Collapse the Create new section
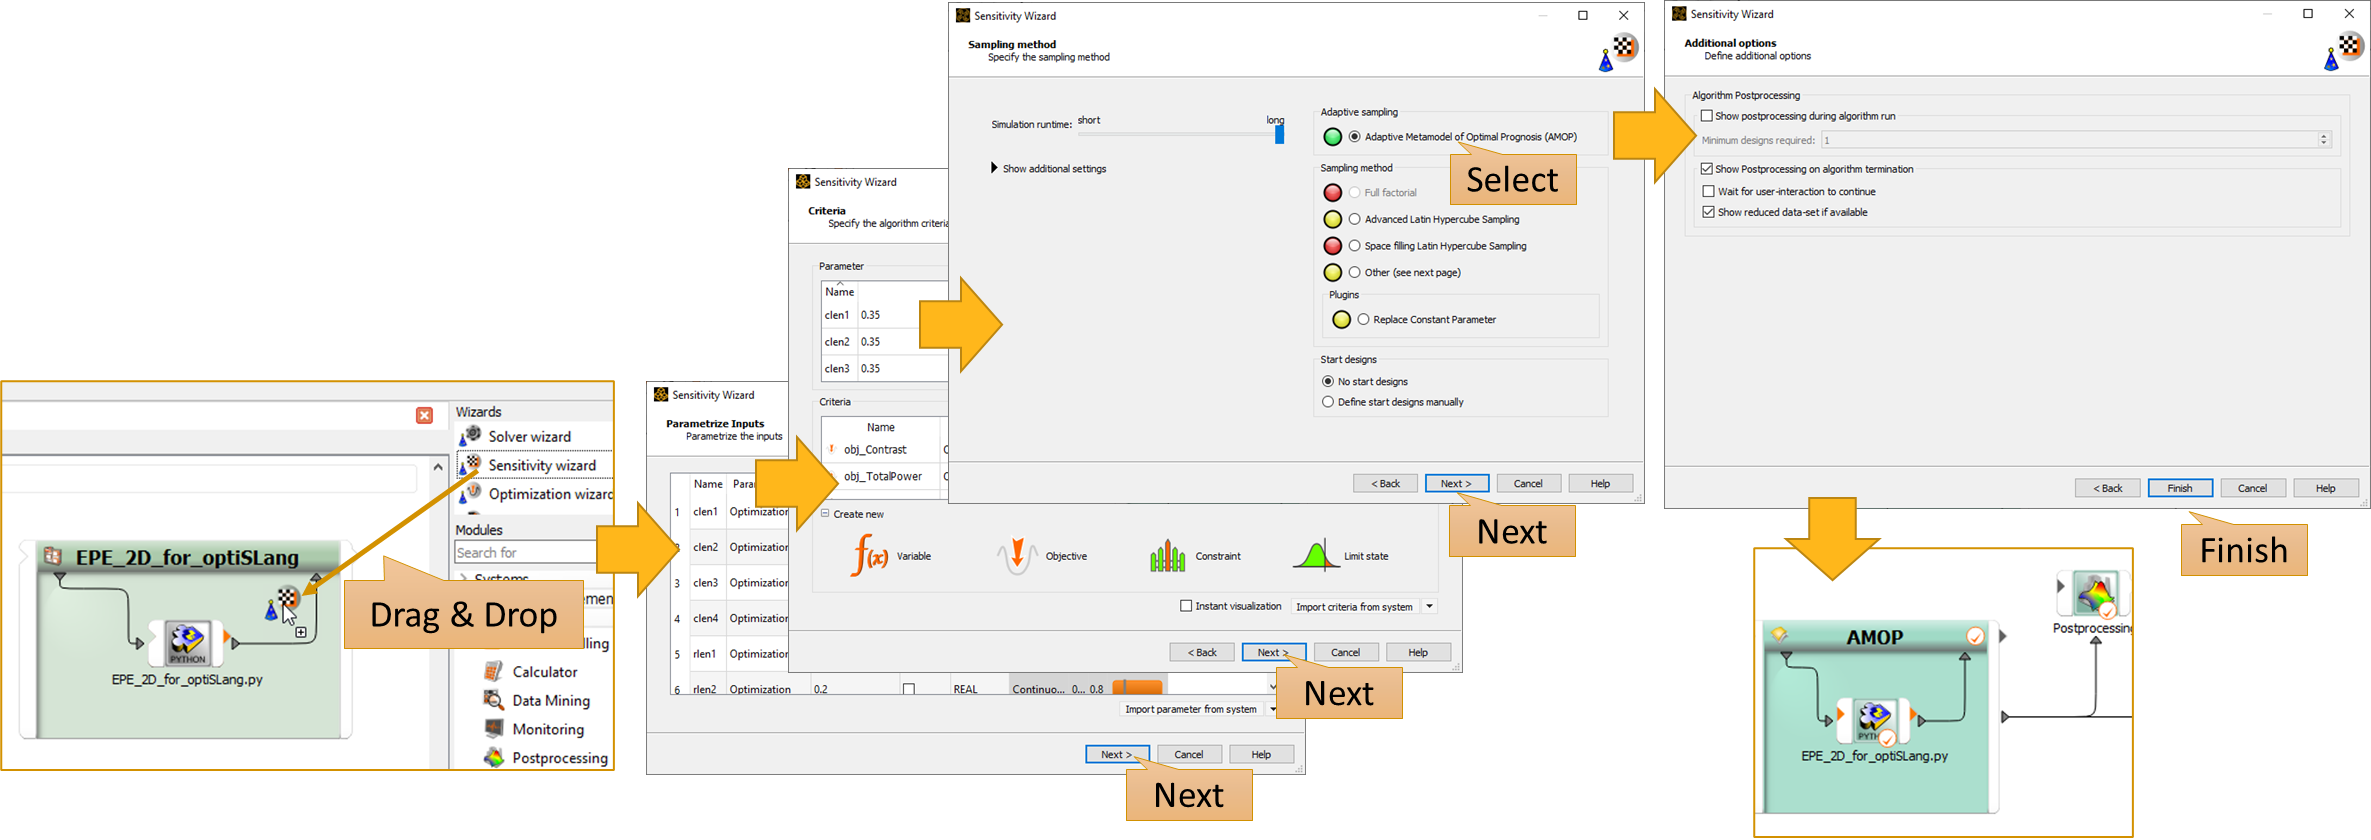Viewport: 2371px width, 840px height. point(825,514)
